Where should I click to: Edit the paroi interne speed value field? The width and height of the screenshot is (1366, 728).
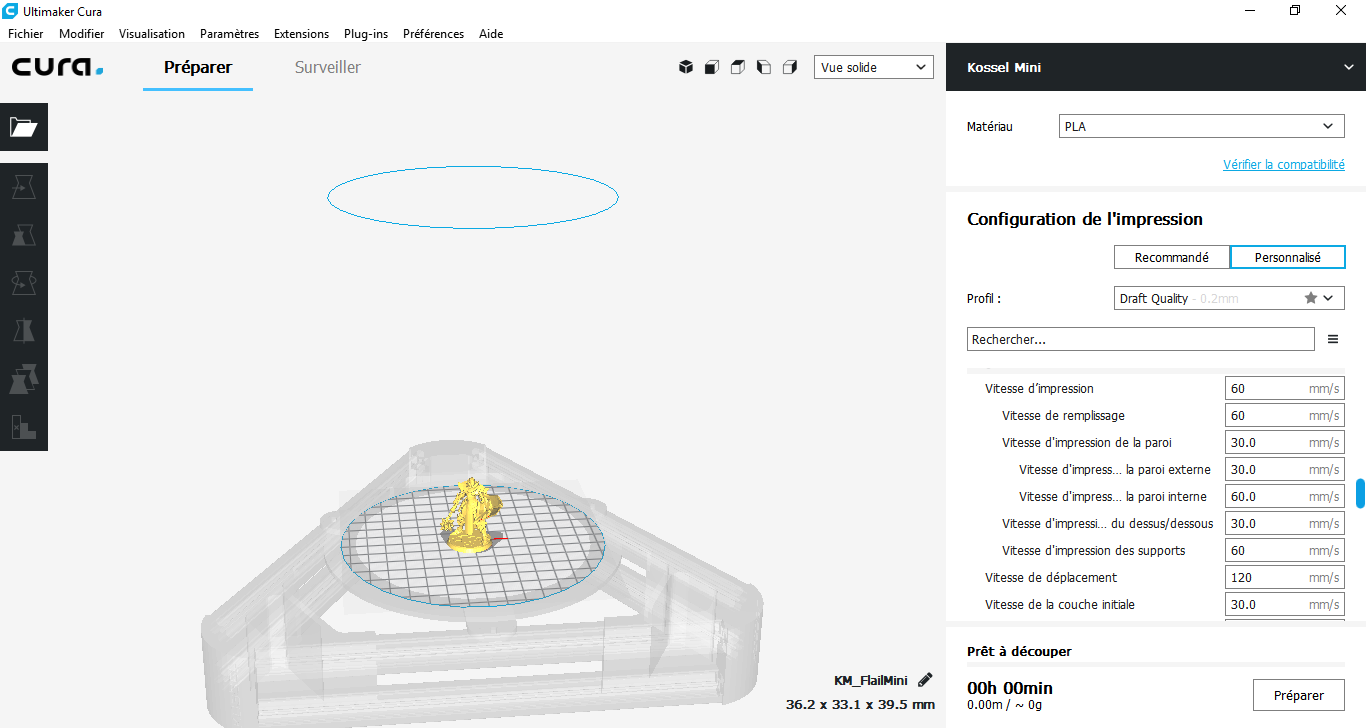point(1285,496)
